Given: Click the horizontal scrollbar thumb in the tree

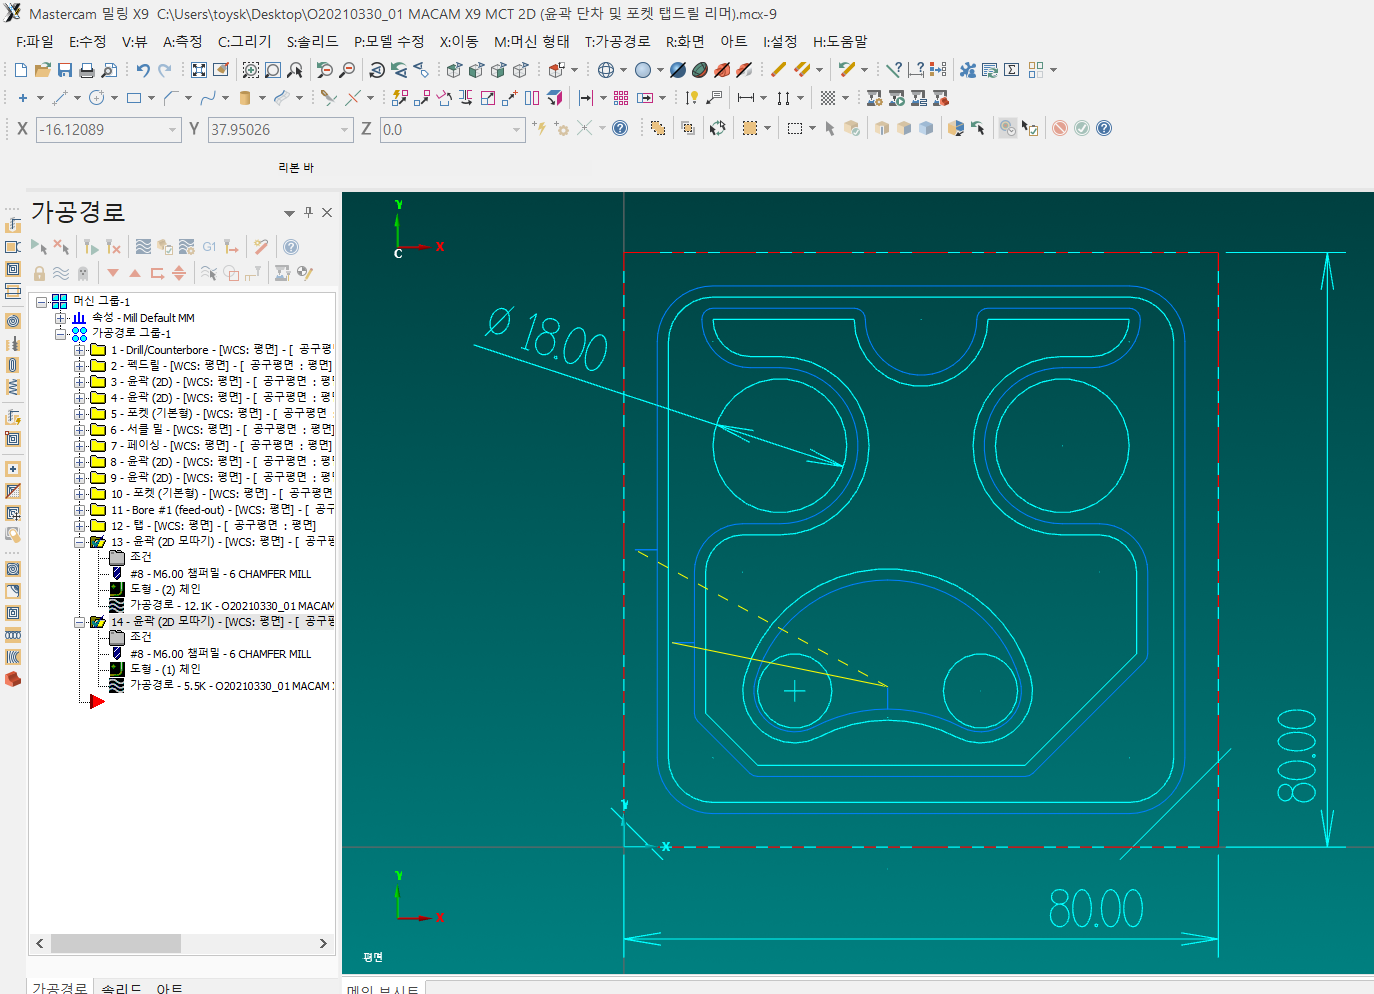Looking at the screenshot, I should 116,943.
